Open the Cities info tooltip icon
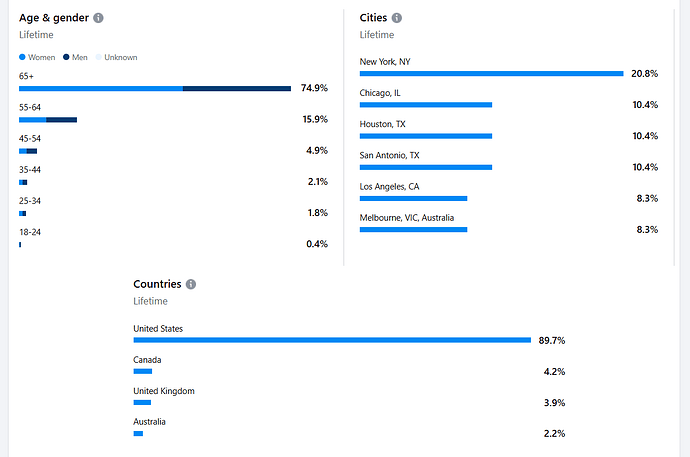 click(x=397, y=18)
